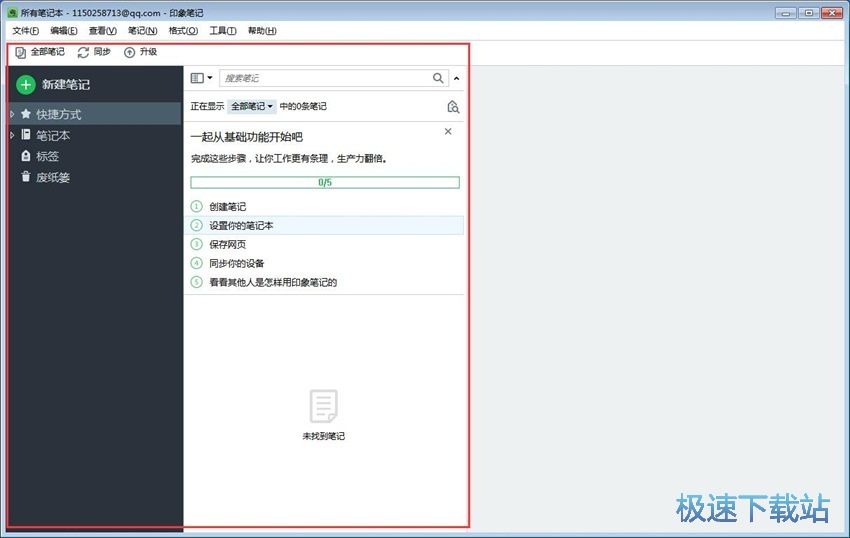Select 笔记本 in the sidebar
The image size is (850, 538).
(53, 136)
